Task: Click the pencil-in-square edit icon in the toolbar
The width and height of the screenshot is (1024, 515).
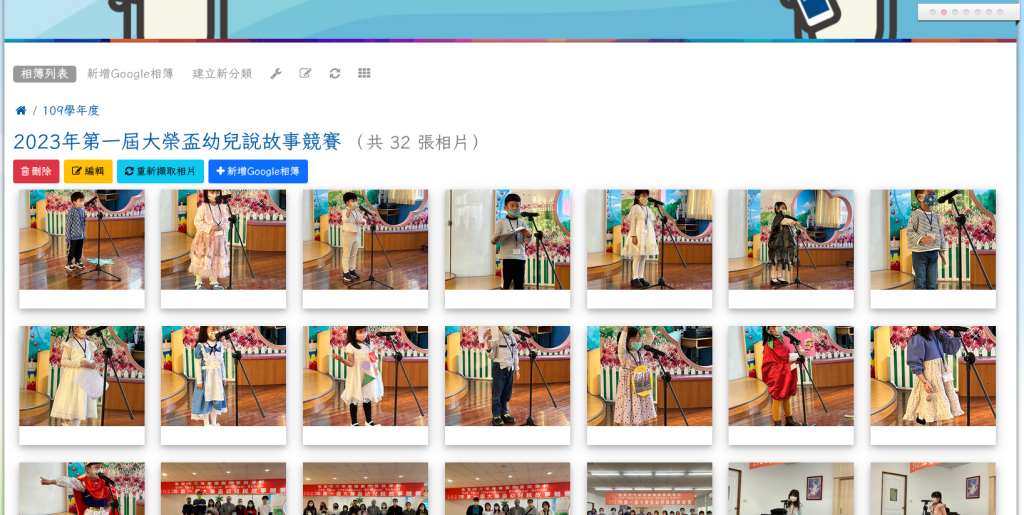Action: tap(305, 73)
